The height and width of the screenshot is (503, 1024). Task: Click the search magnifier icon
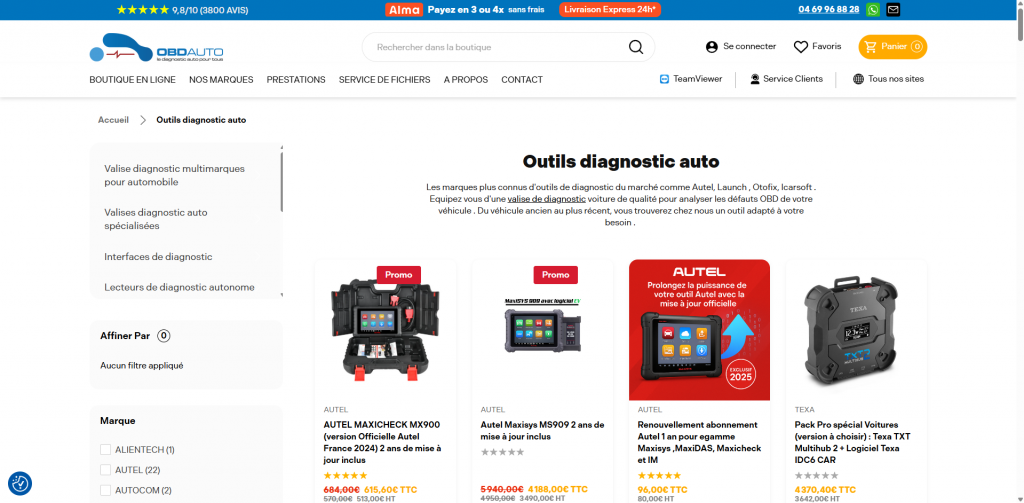(635, 47)
